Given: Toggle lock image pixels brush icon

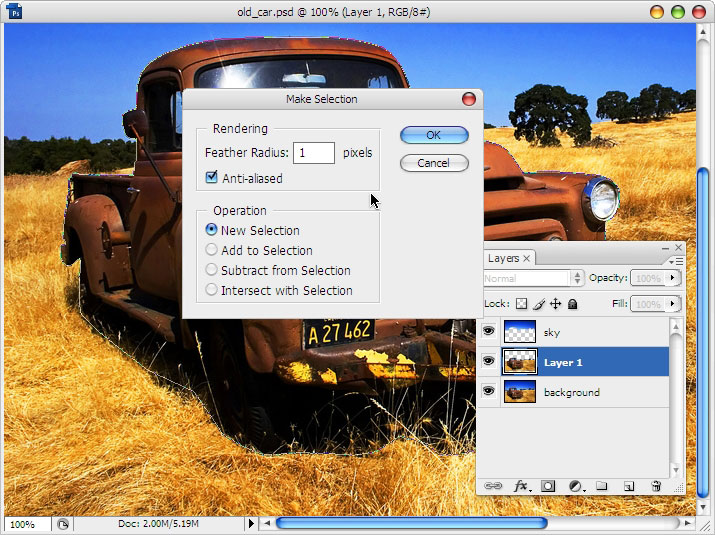Looking at the screenshot, I should [x=539, y=304].
